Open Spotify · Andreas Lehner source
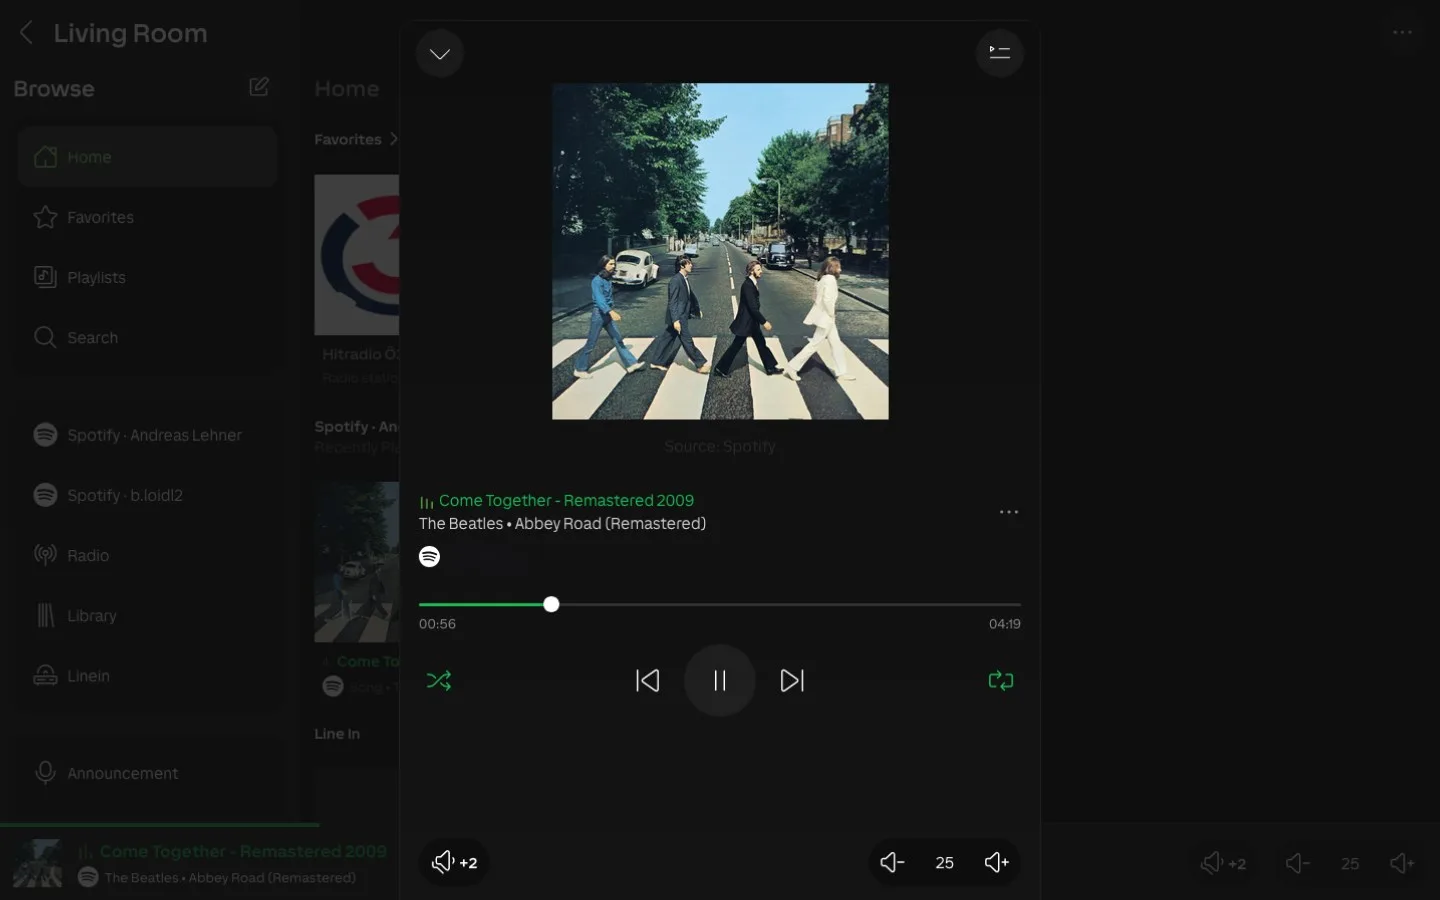1440x900 pixels. pyautogui.click(x=147, y=435)
